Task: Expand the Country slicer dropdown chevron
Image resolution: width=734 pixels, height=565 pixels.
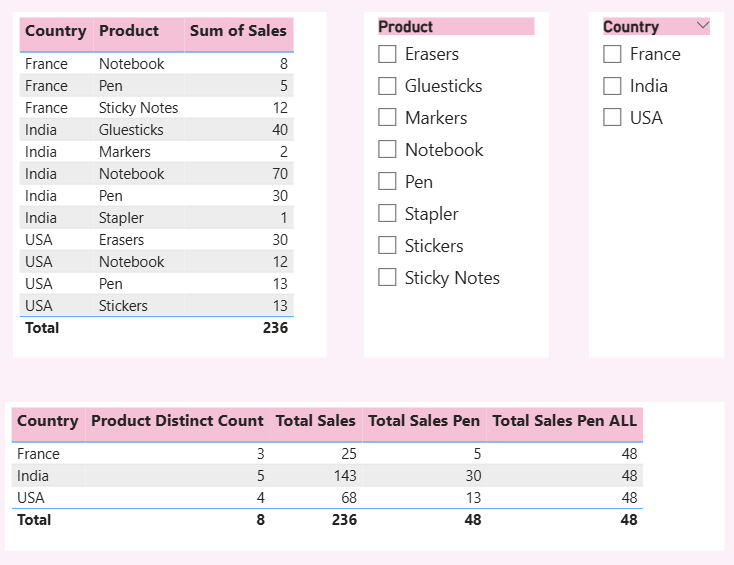Action: [702, 26]
